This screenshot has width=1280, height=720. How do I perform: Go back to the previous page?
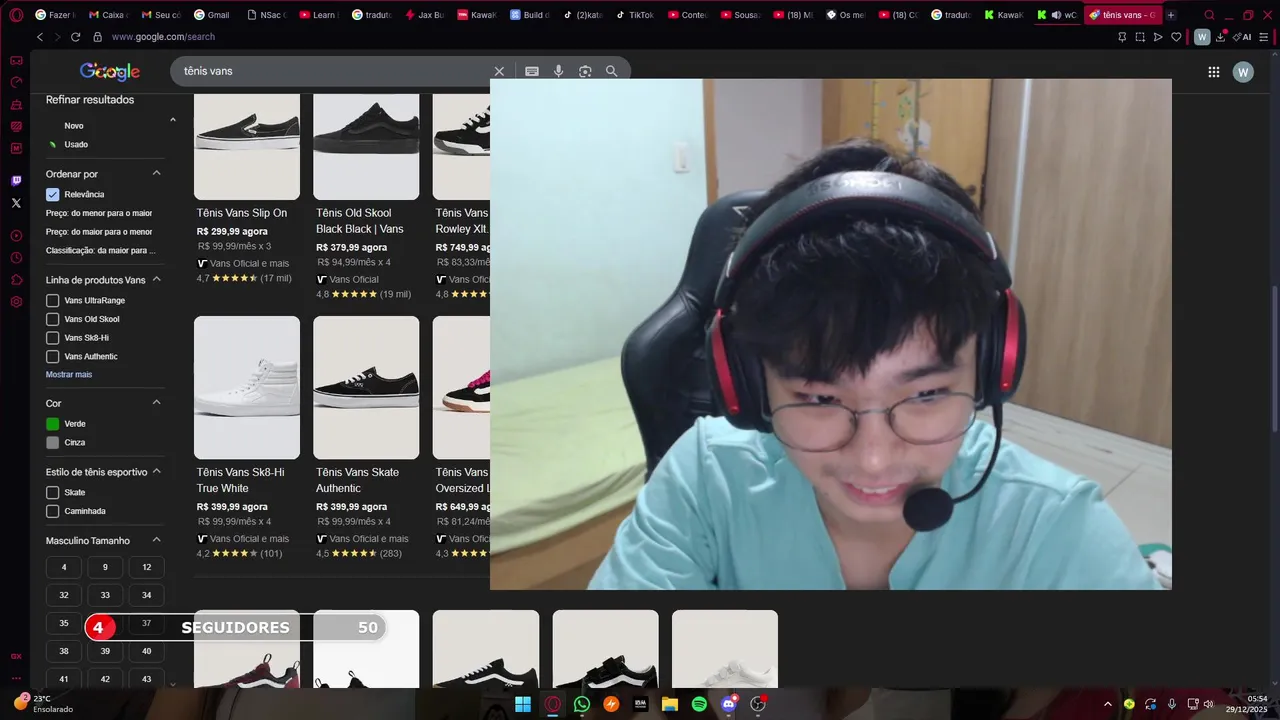click(40, 37)
